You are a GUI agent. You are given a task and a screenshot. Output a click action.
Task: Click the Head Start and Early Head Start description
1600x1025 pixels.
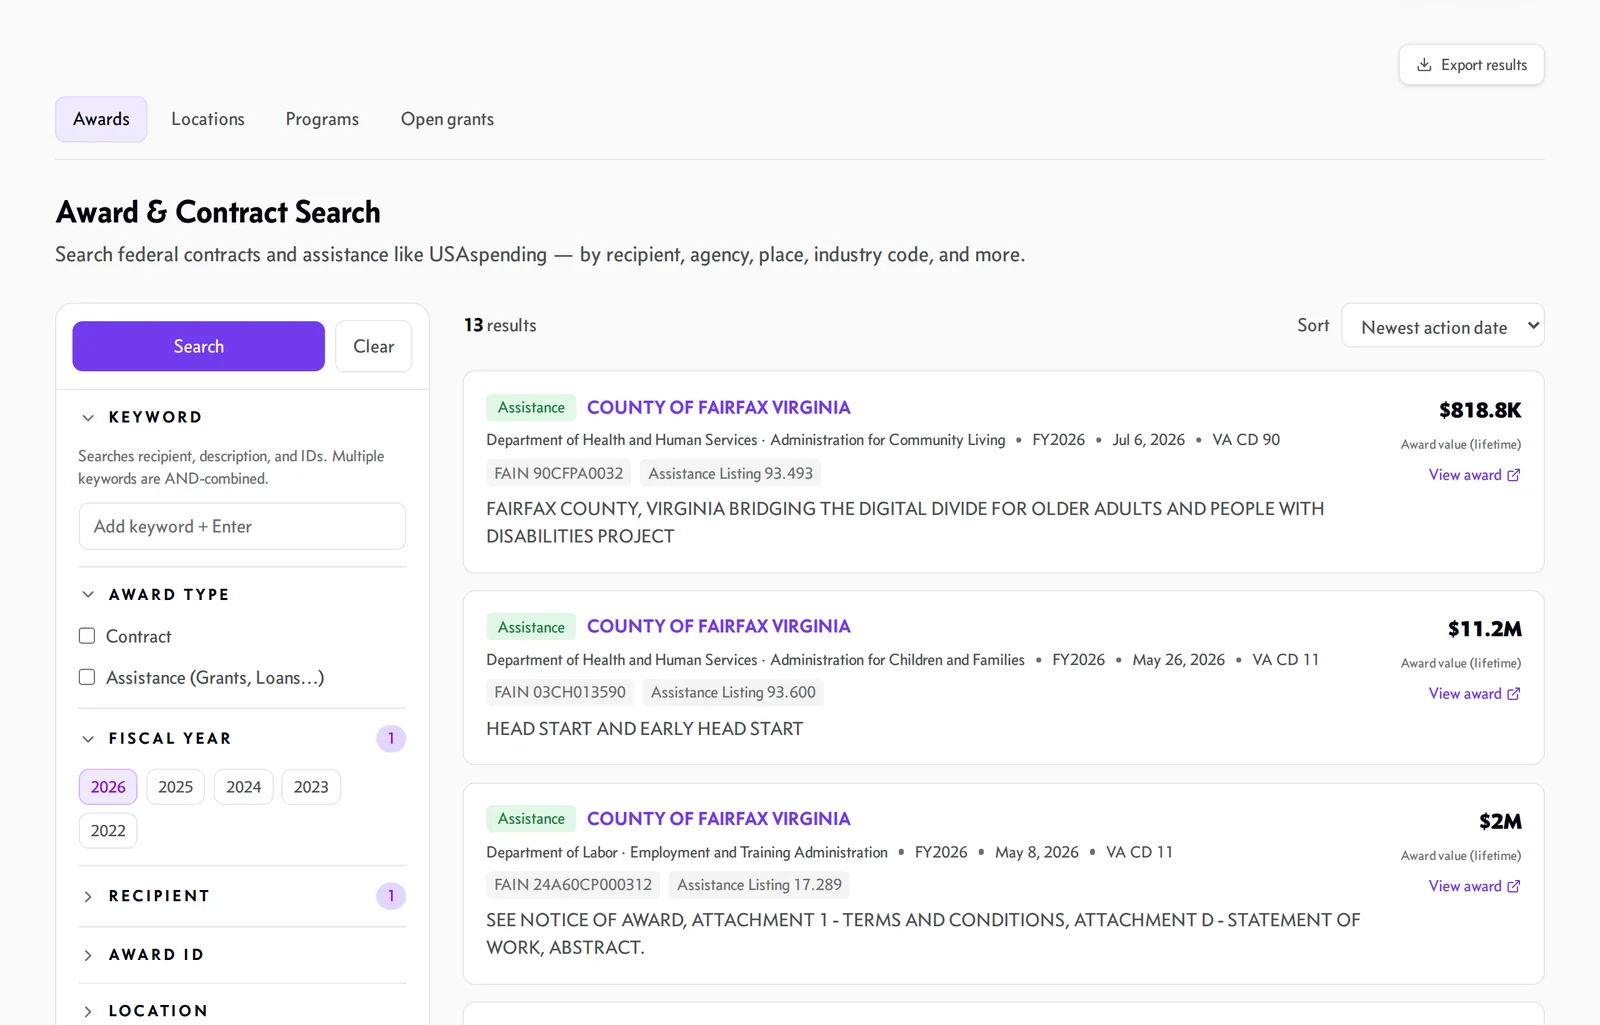click(x=645, y=729)
